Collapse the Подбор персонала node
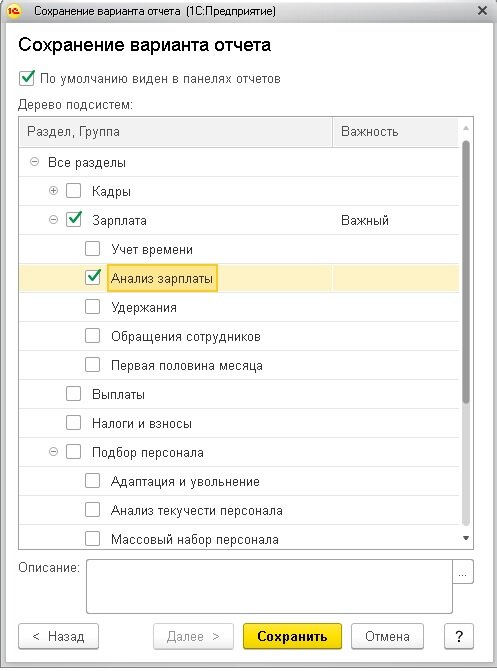Screen dimensions: 497x671 (x=54, y=452)
